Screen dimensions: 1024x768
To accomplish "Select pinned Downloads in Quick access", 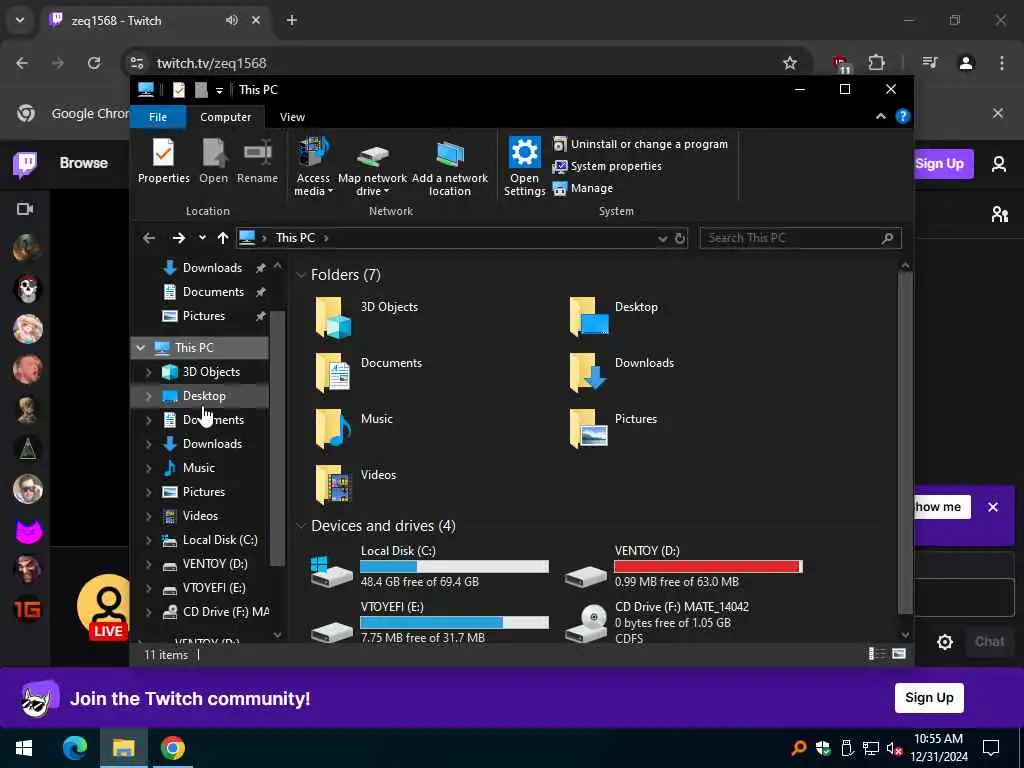I will tap(212, 268).
